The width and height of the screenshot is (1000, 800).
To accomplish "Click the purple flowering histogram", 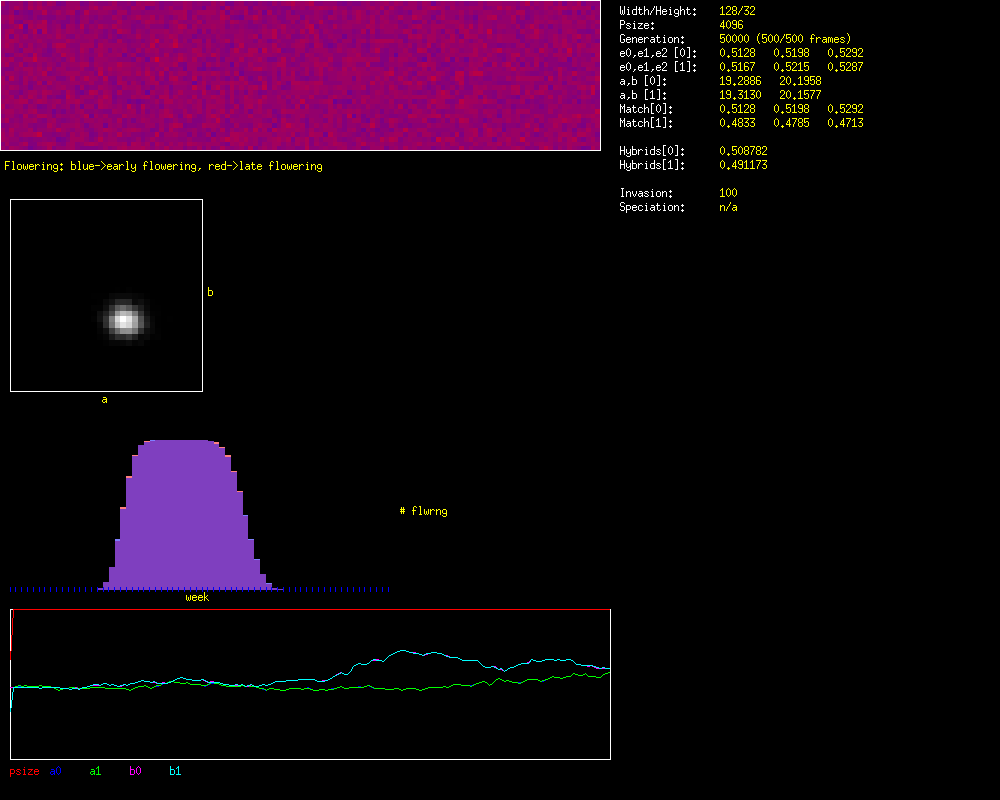I will click(190, 514).
